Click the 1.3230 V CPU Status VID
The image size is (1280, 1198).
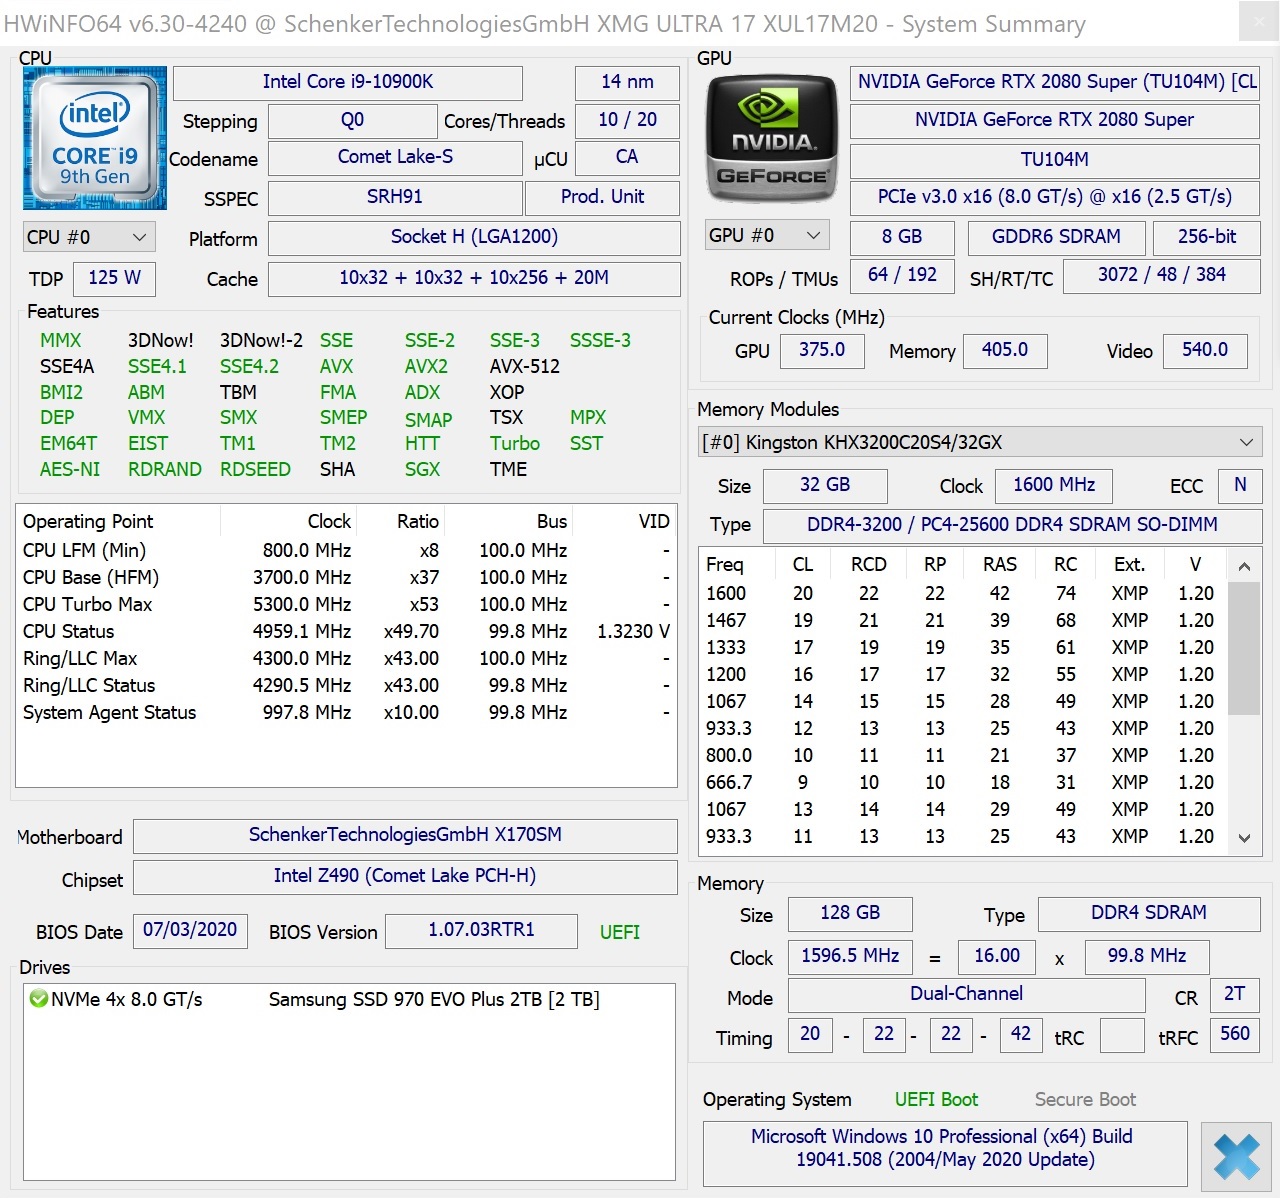click(633, 632)
